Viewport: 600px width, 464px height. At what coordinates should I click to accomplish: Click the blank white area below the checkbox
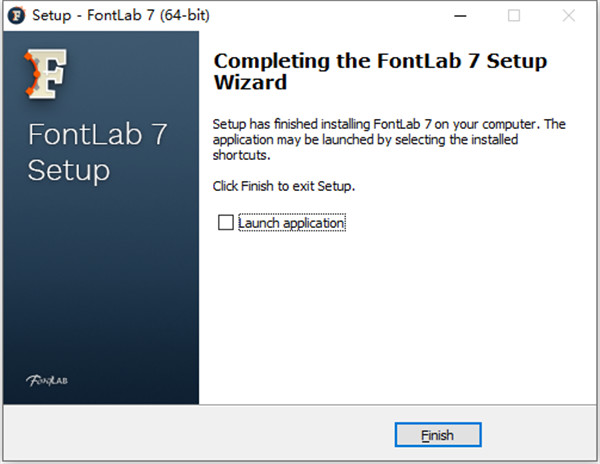(400, 320)
